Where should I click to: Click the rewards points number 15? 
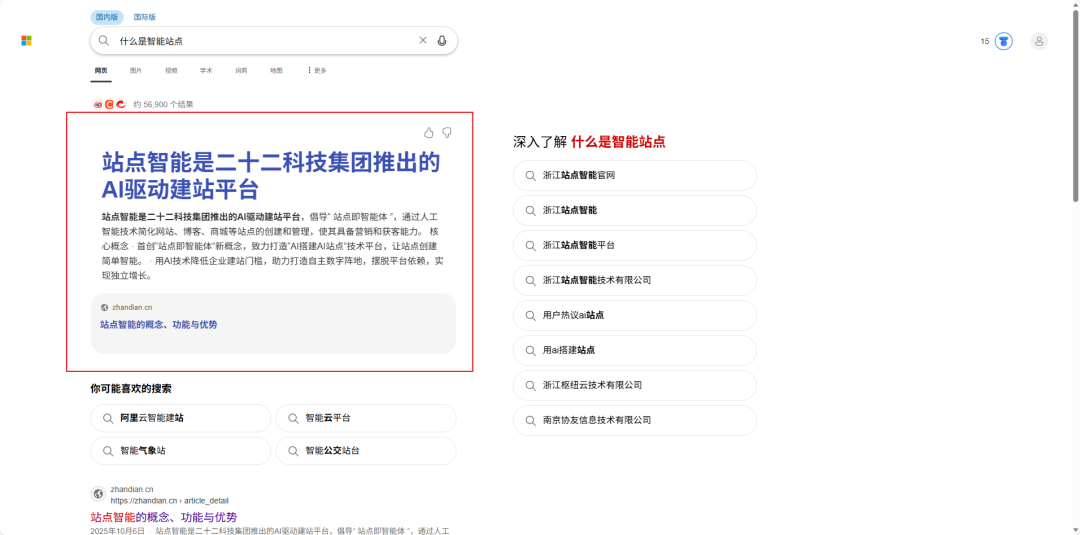985,41
